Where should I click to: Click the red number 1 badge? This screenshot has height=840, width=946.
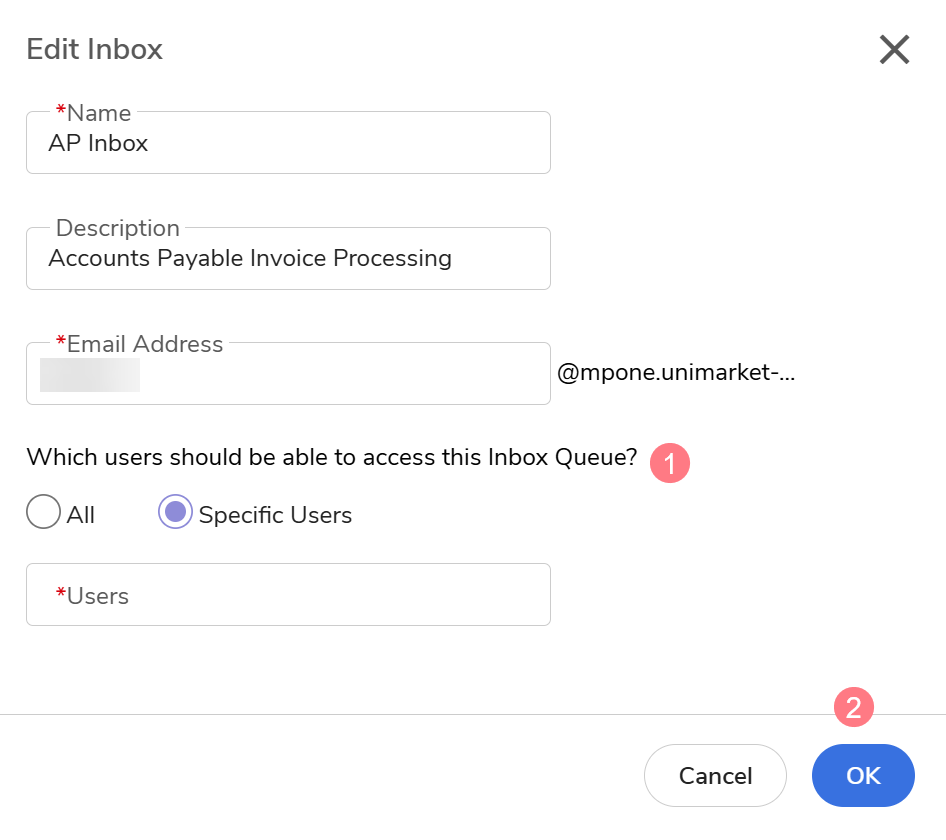(x=670, y=463)
